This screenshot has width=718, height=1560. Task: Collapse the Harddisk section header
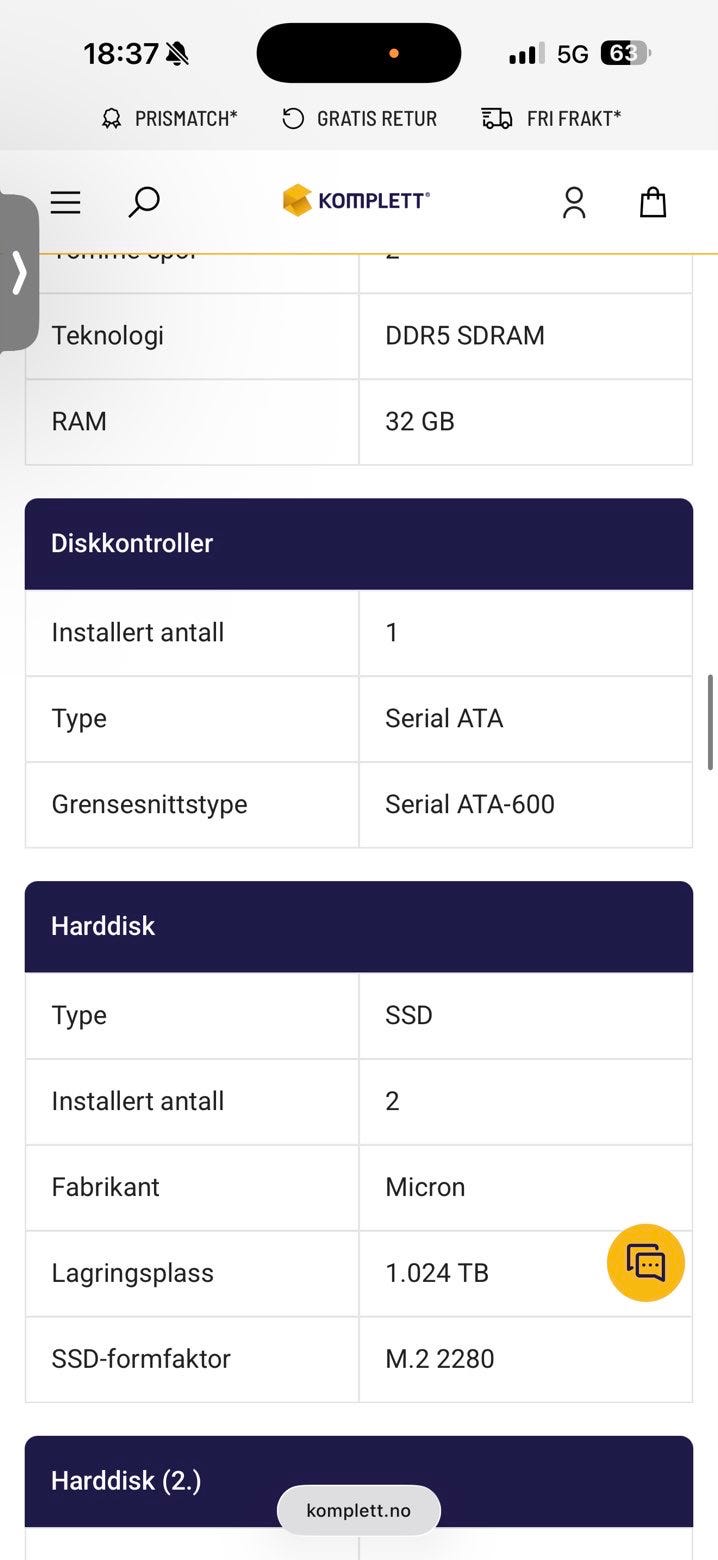pos(358,925)
